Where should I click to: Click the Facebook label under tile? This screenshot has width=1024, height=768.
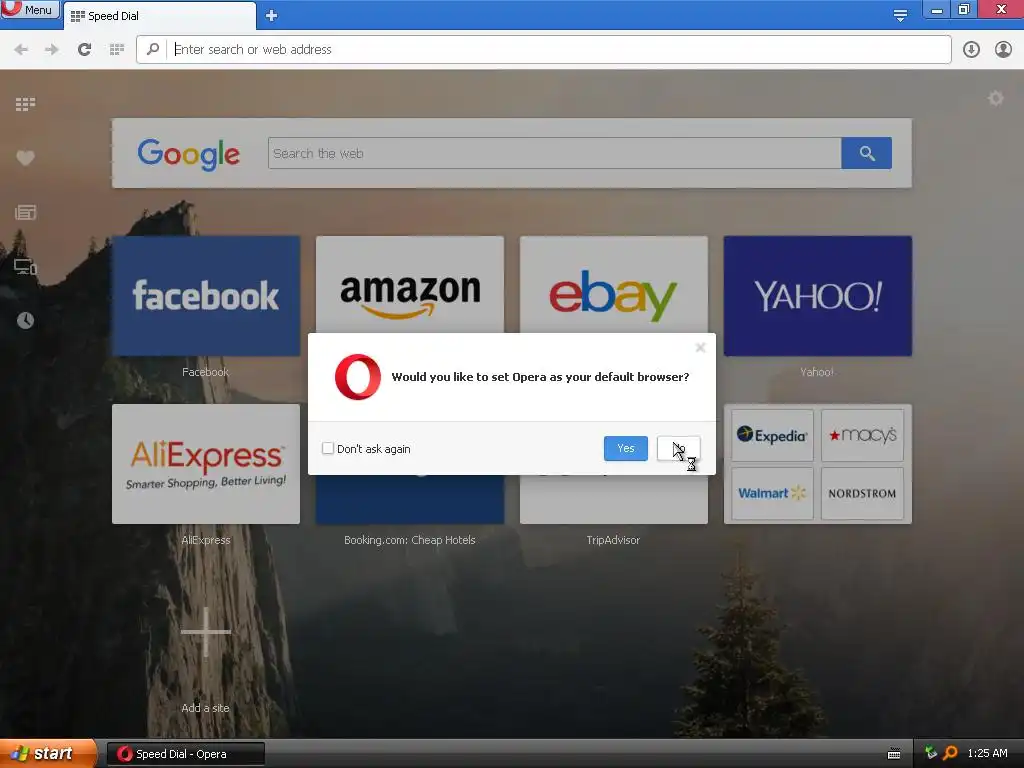coord(205,372)
